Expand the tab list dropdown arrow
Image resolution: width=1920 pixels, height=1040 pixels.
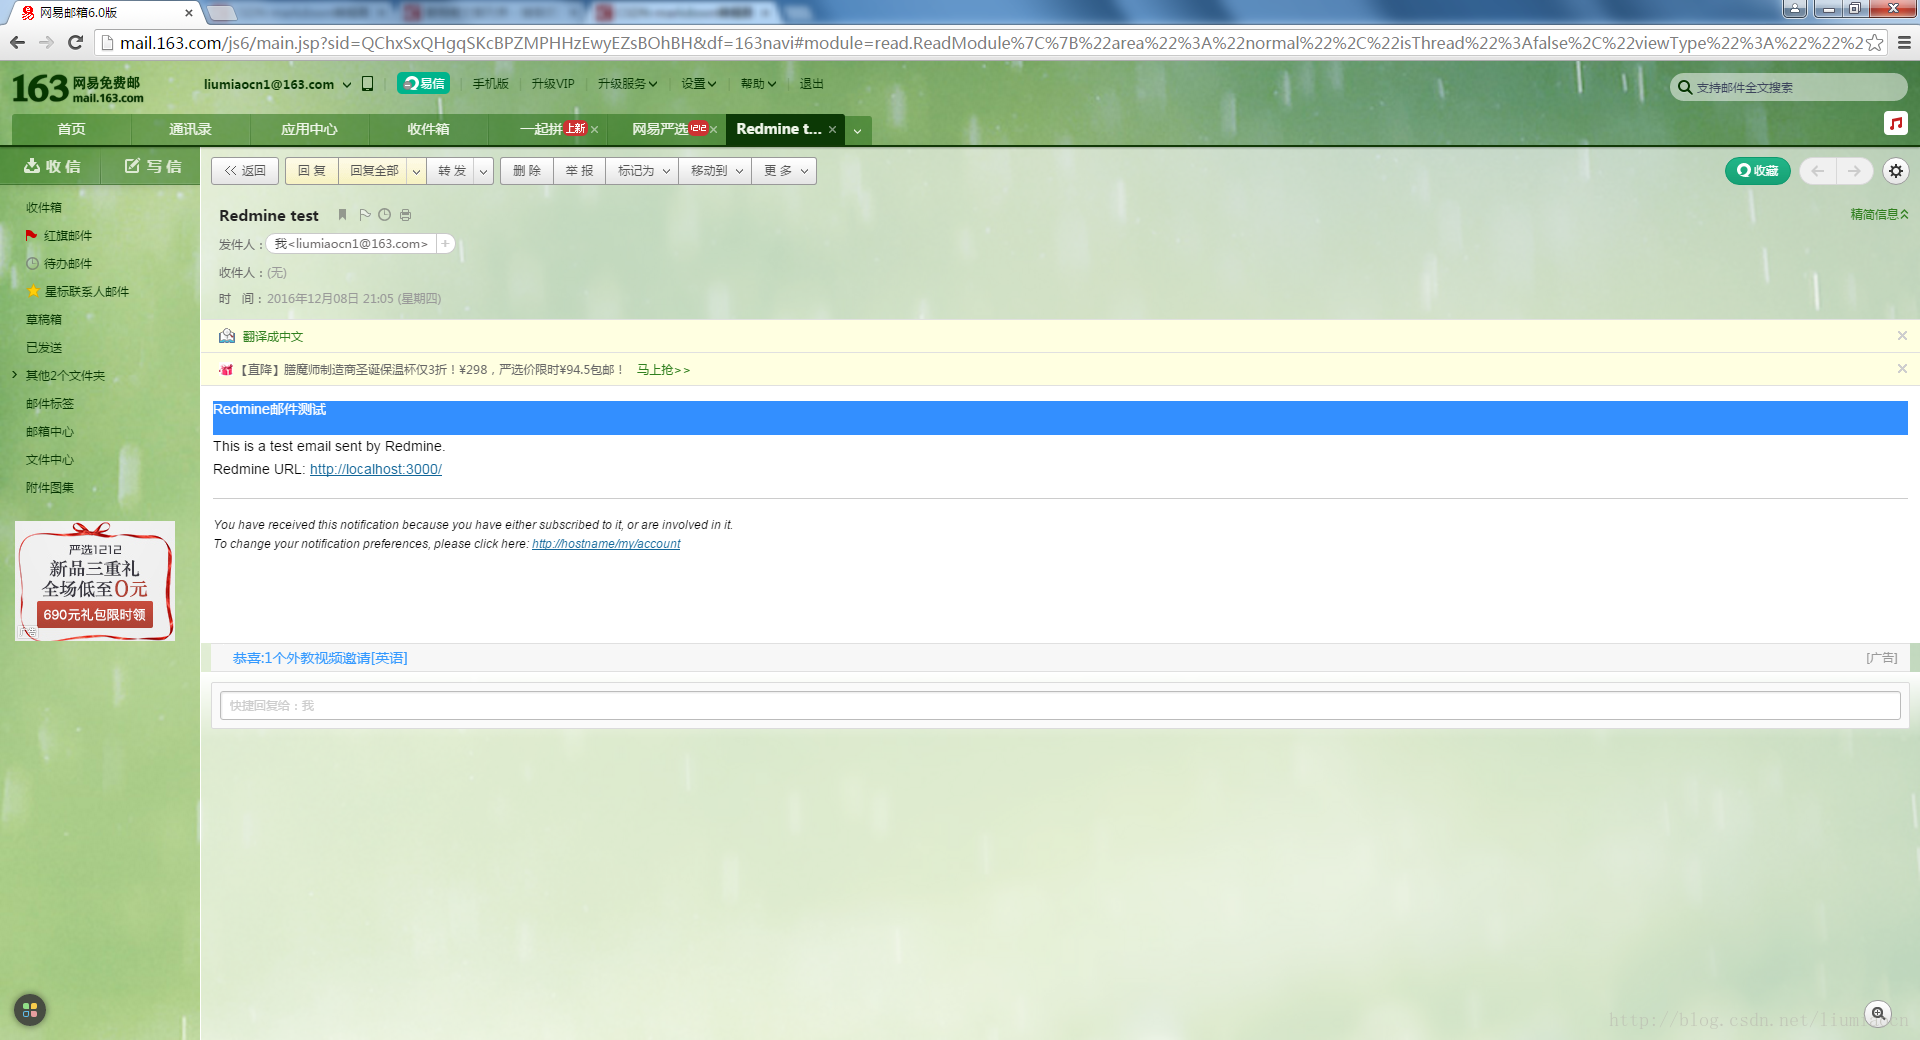coord(857,130)
